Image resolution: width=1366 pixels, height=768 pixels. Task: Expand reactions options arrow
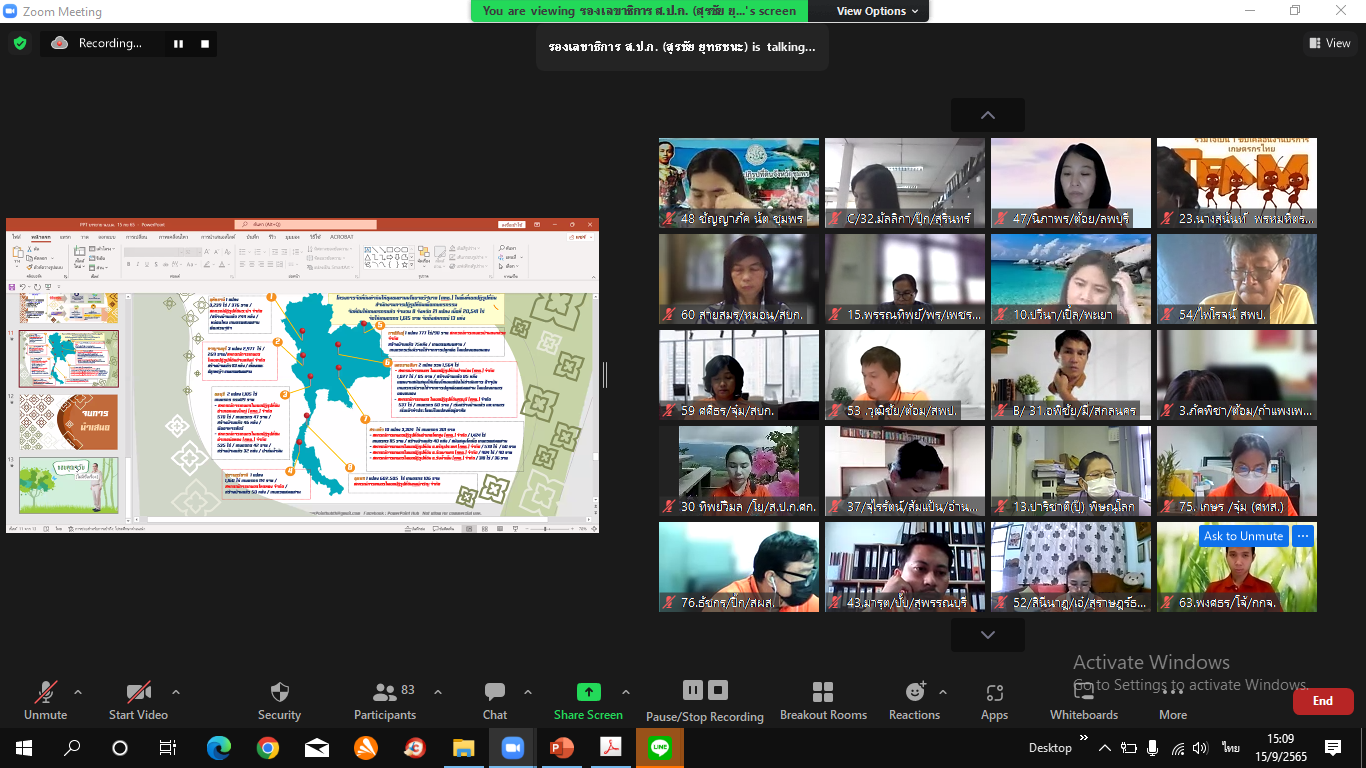click(942, 692)
